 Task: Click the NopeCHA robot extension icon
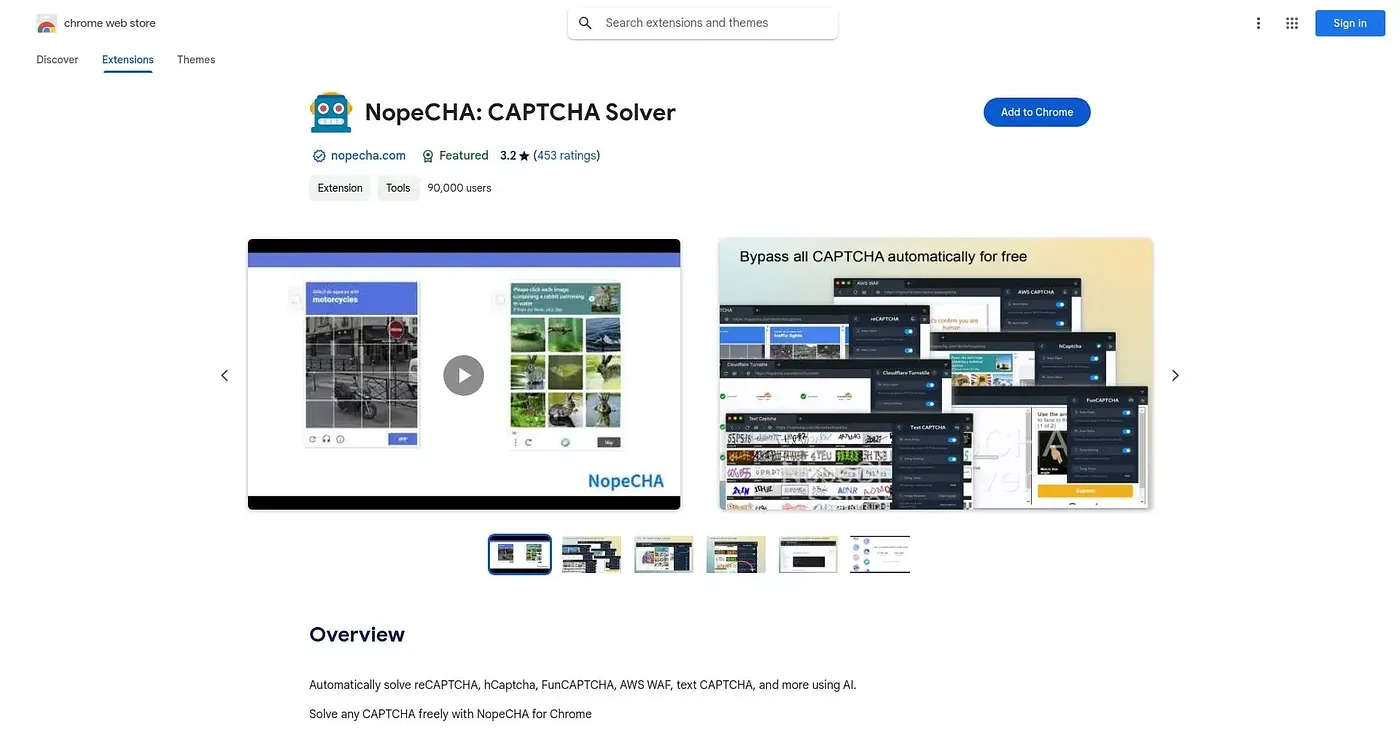pyautogui.click(x=331, y=112)
